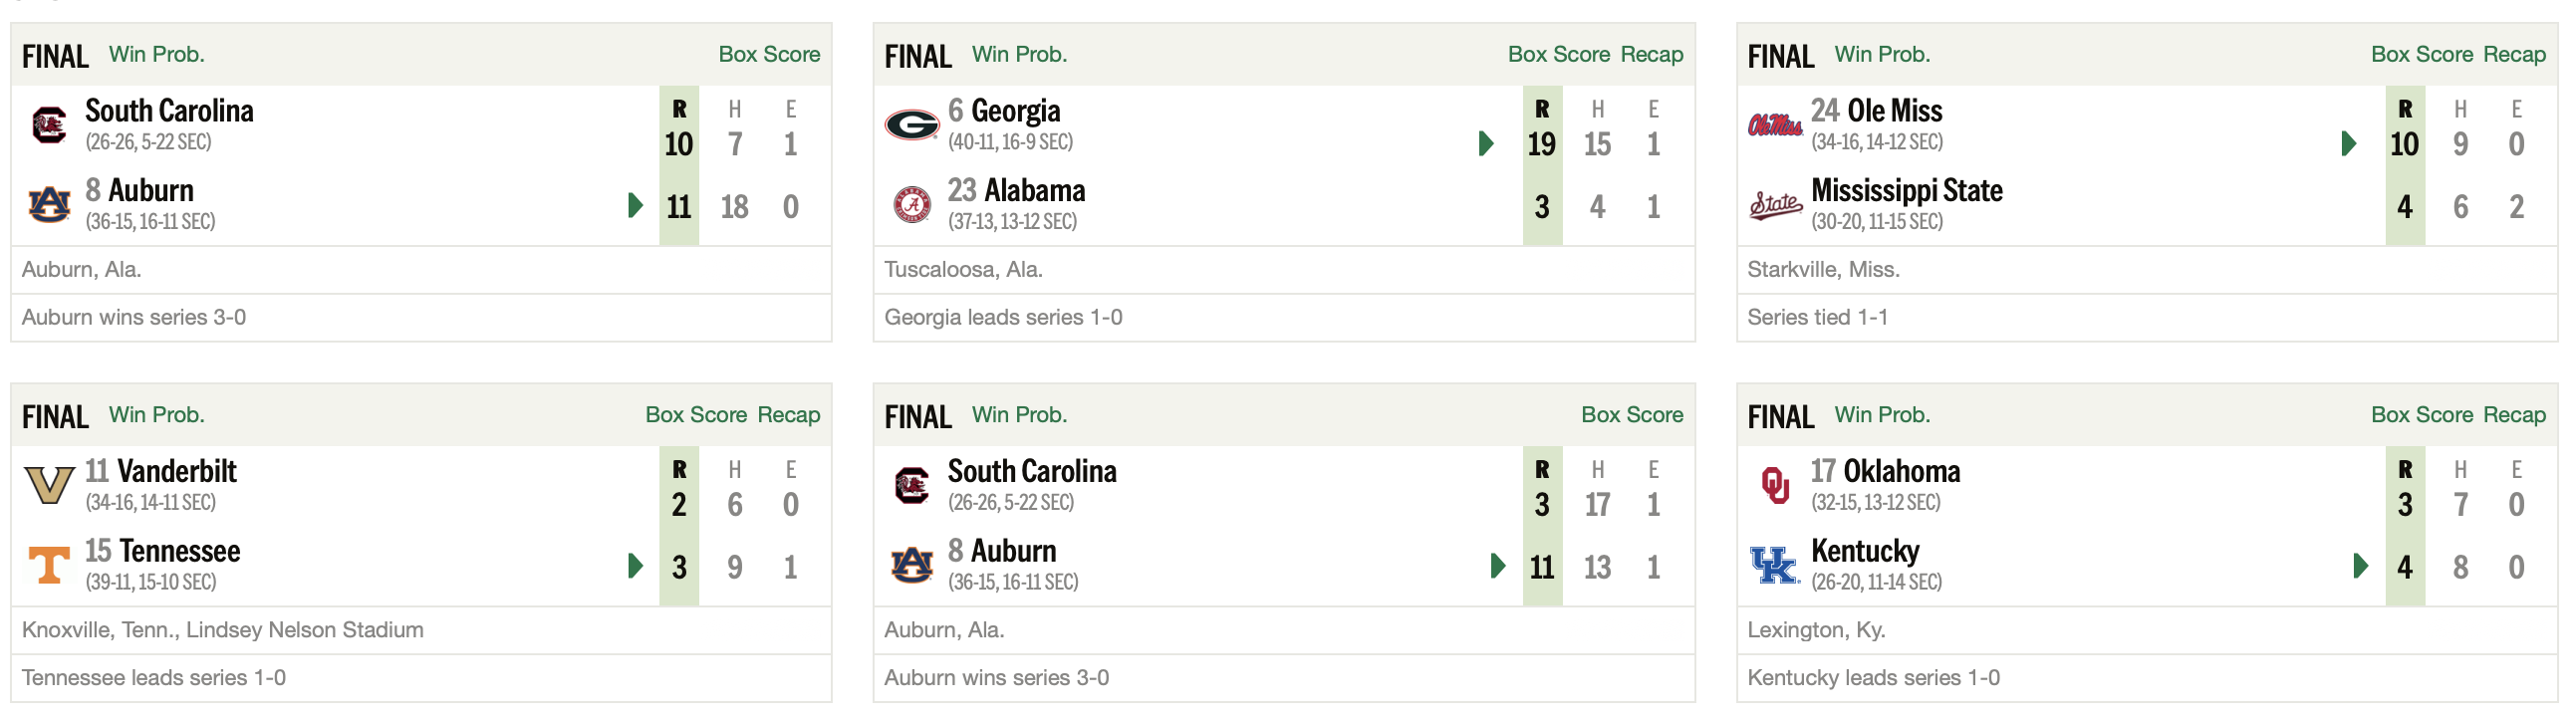2576x719 pixels.
Task: Click the Oklahoma OU logo
Action: click(1775, 486)
